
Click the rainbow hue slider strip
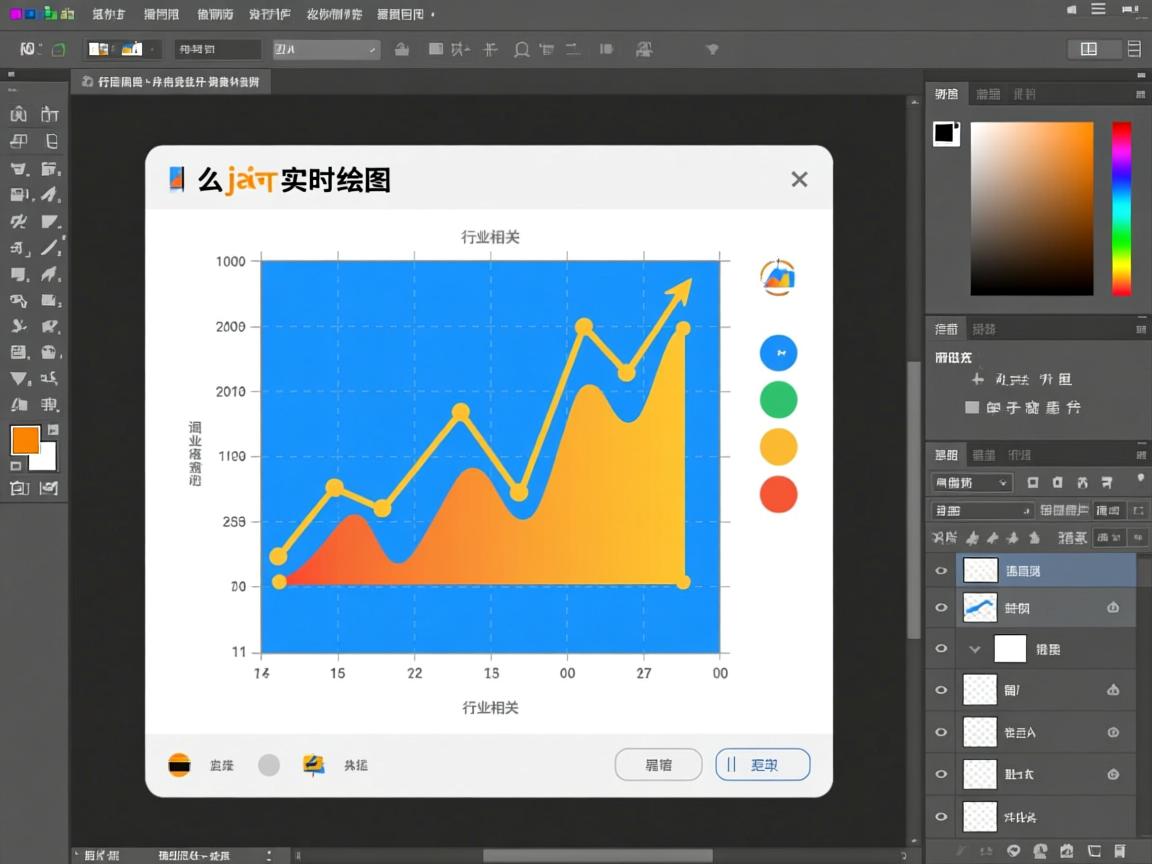1121,208
